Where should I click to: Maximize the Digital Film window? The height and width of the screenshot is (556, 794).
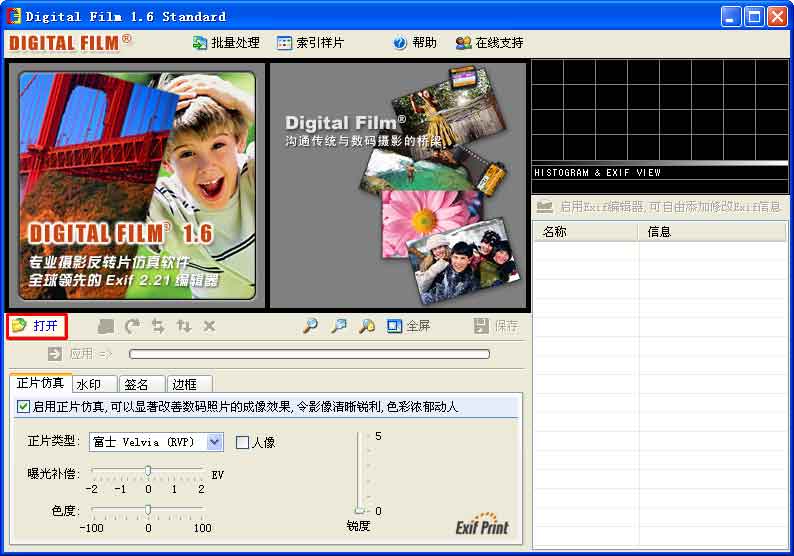[754, 17]
